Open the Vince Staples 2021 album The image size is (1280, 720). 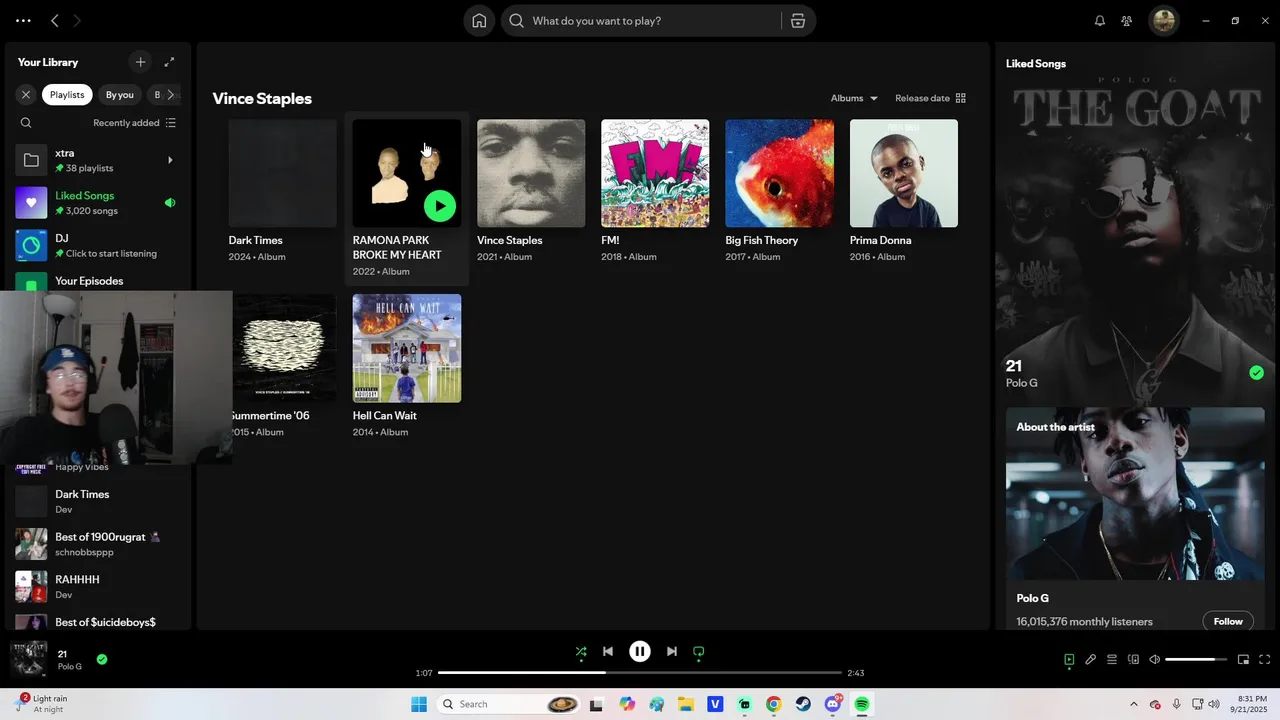531,173
